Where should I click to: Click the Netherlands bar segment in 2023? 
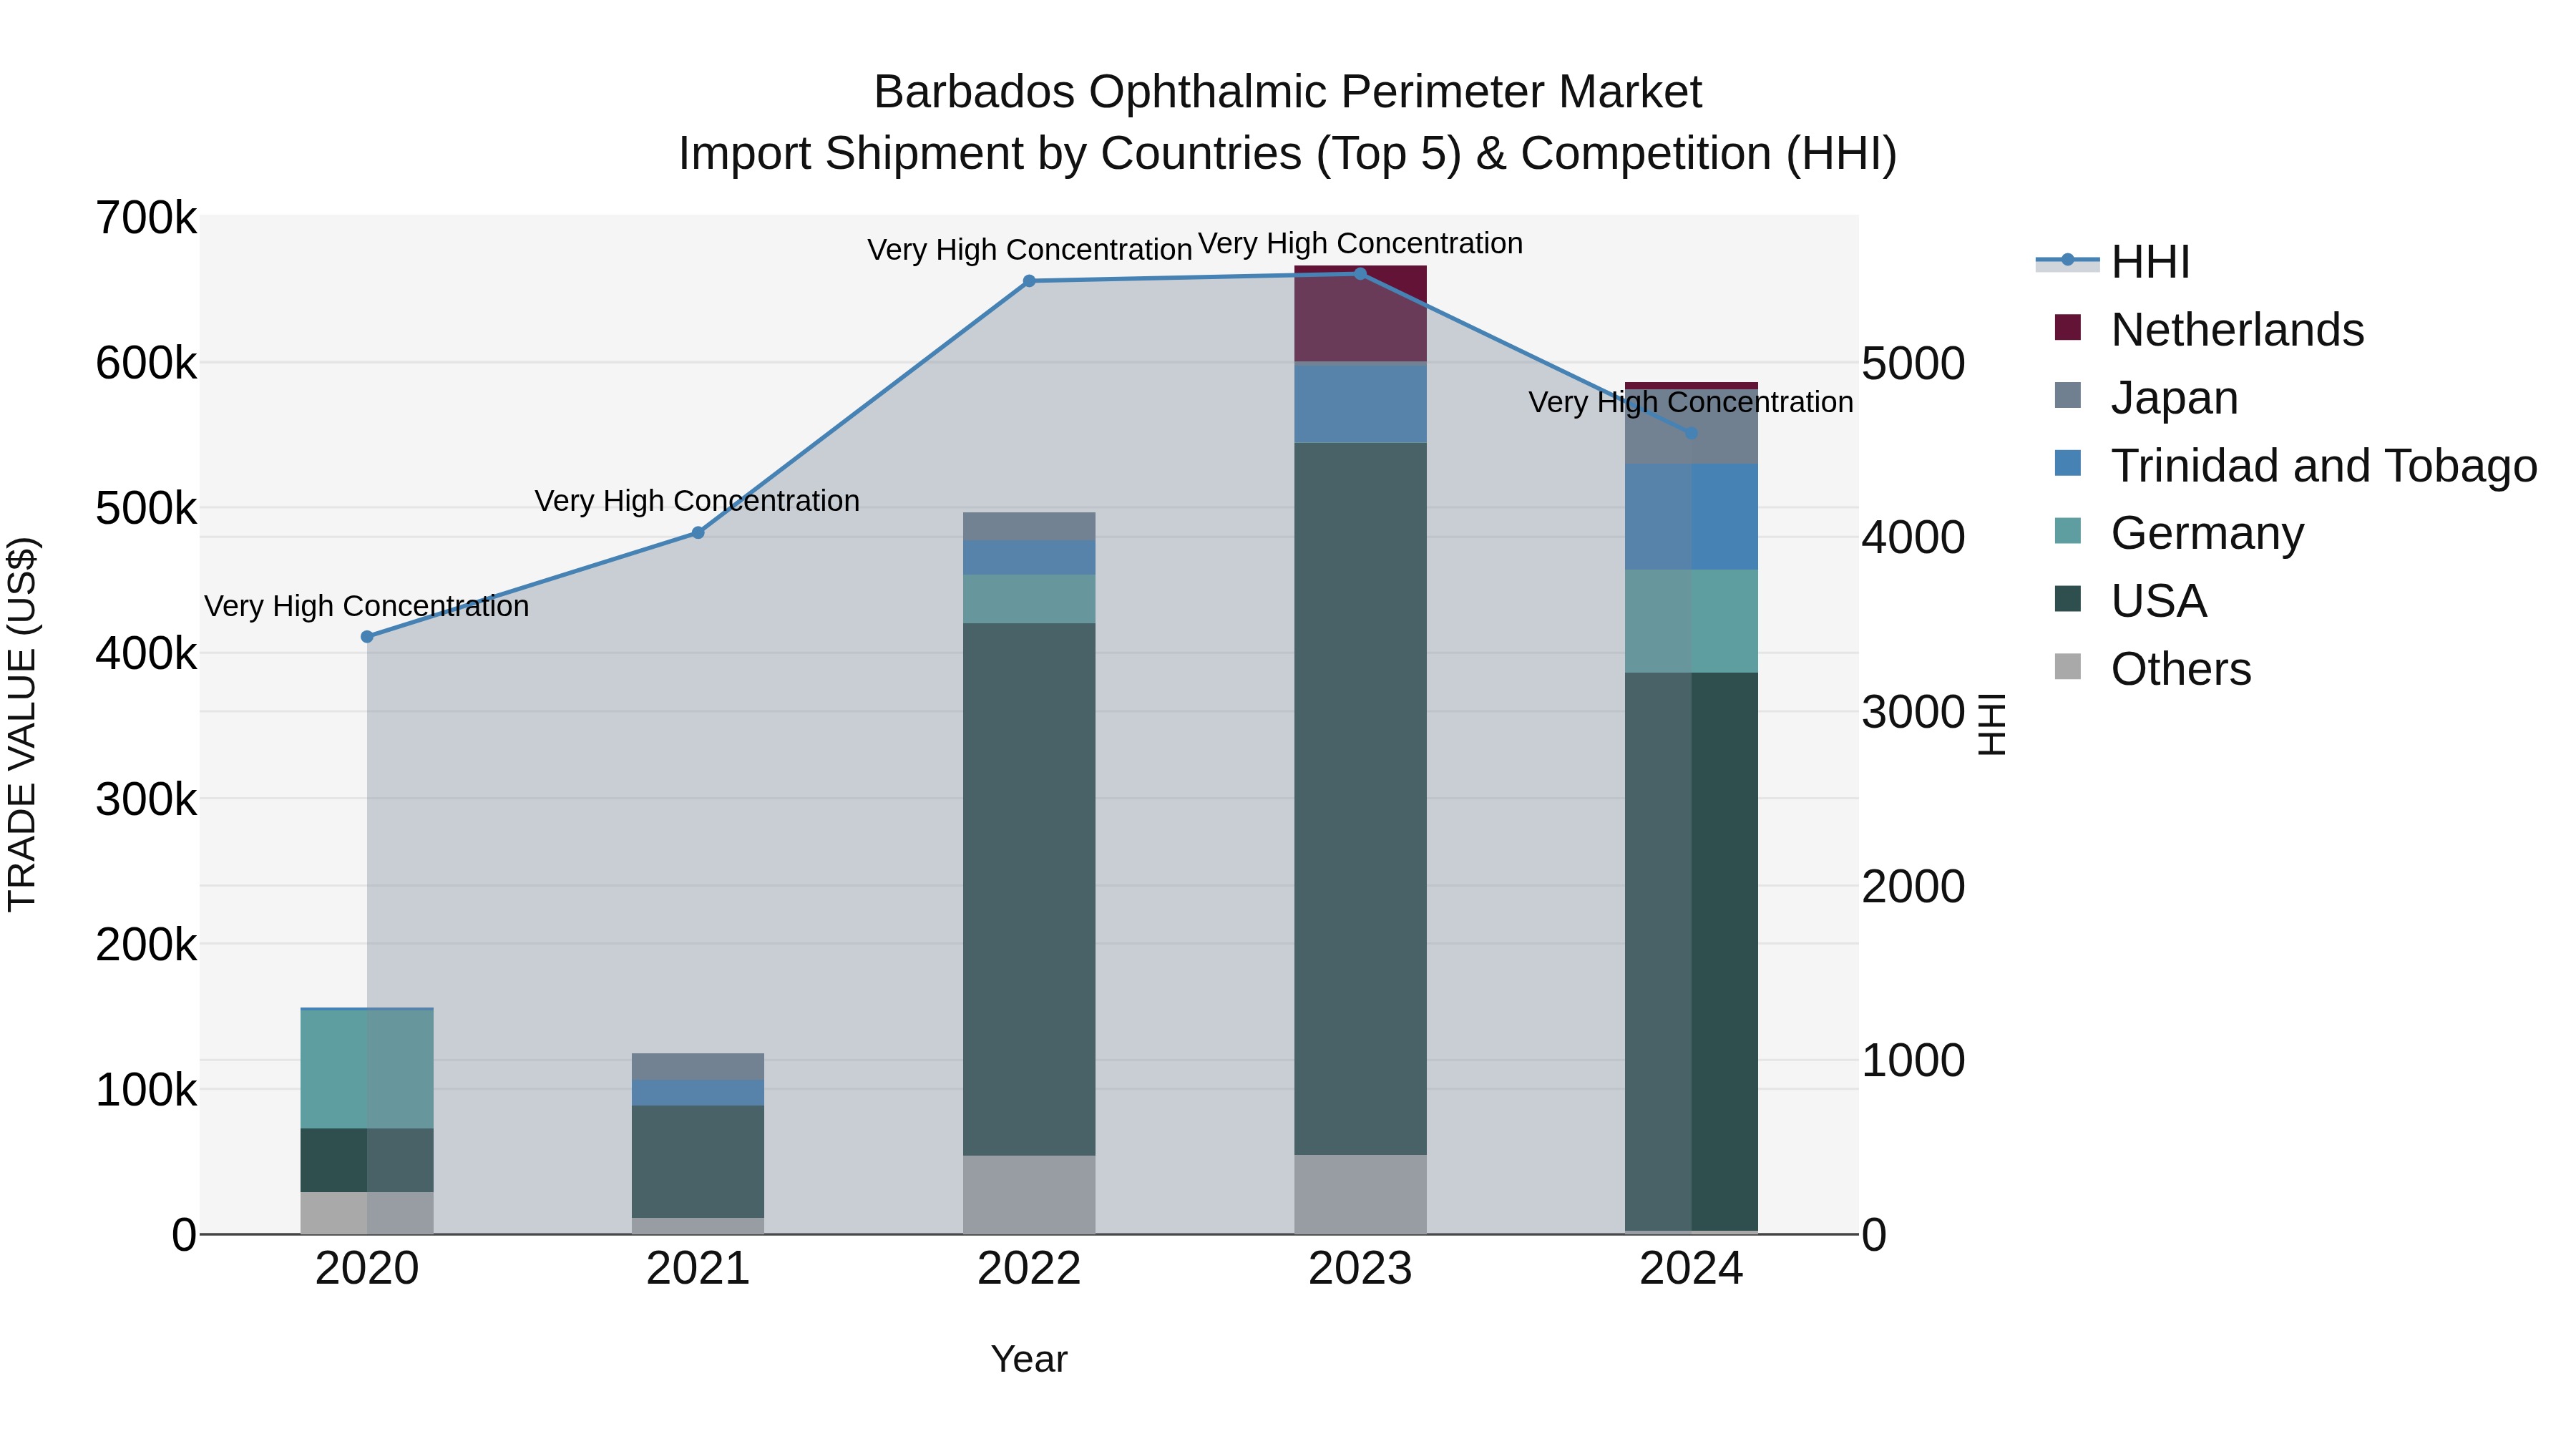click(1360, 314)
